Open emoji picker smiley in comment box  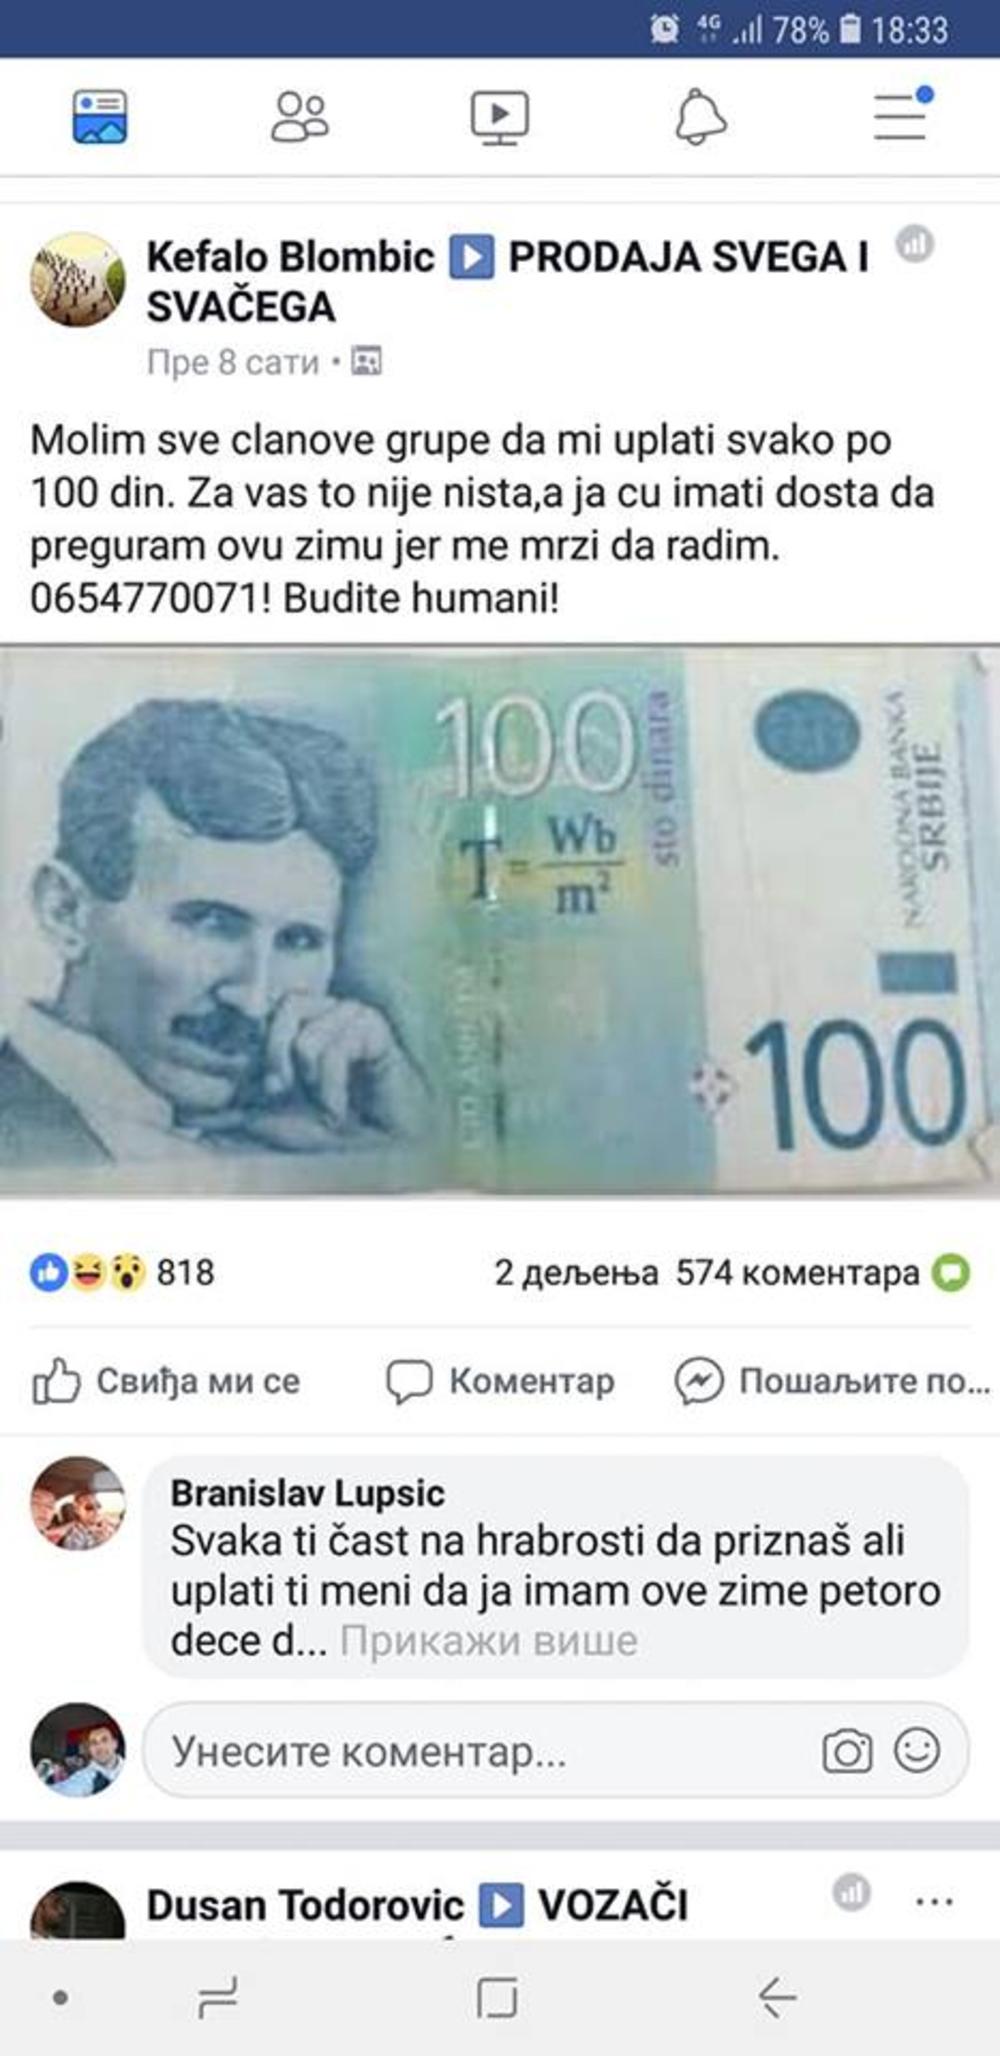[x=917, y=1751]
